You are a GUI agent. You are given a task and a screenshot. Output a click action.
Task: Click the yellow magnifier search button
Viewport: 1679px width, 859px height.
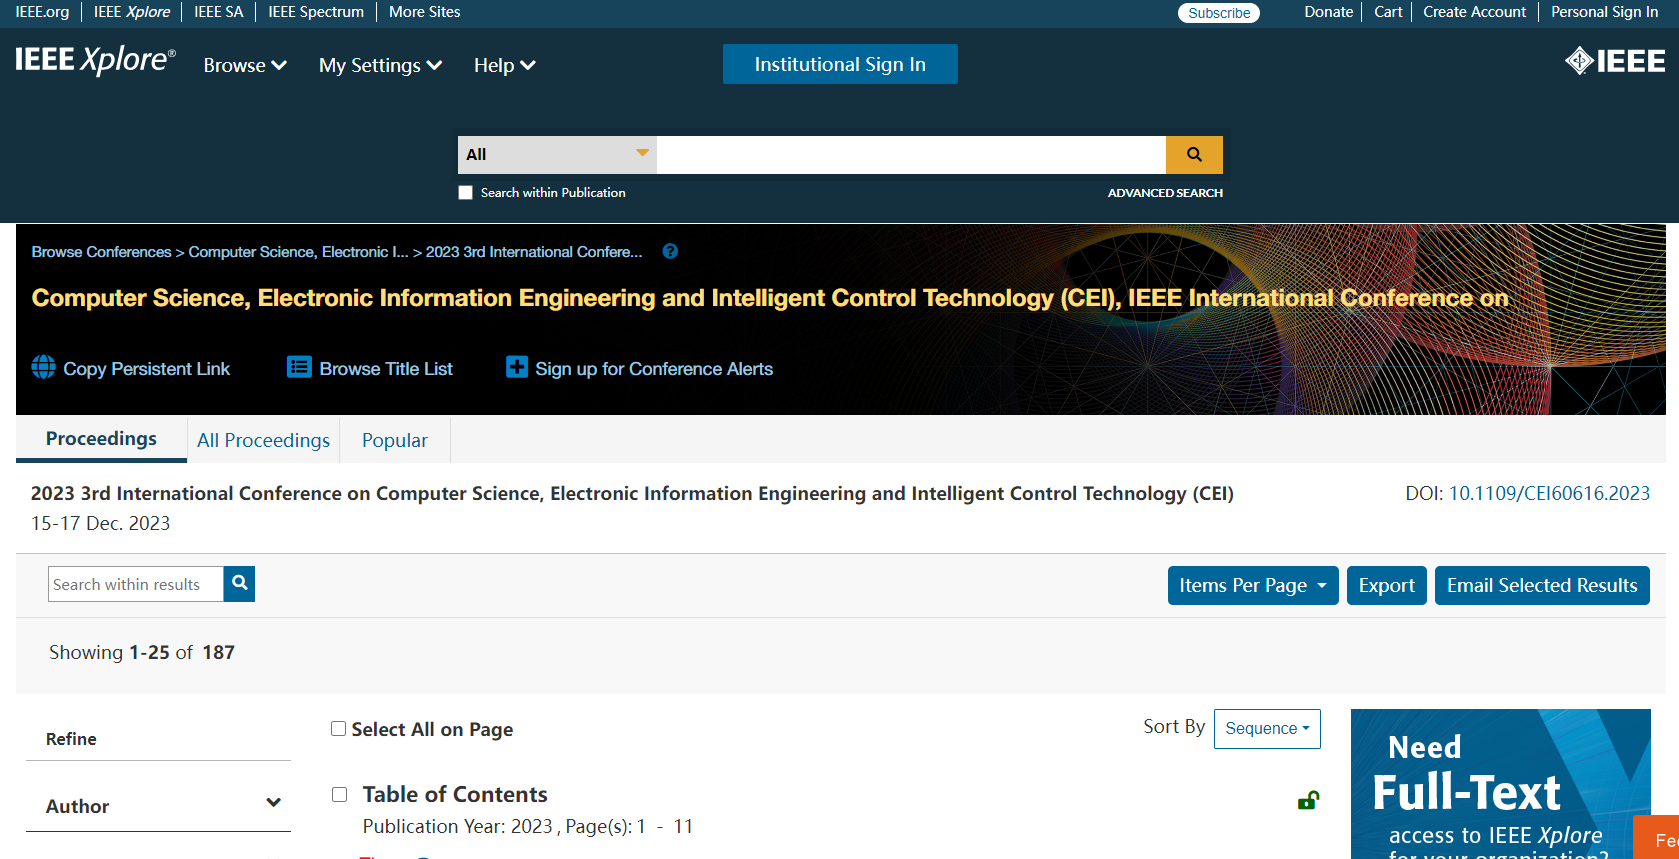(1194, 155)
